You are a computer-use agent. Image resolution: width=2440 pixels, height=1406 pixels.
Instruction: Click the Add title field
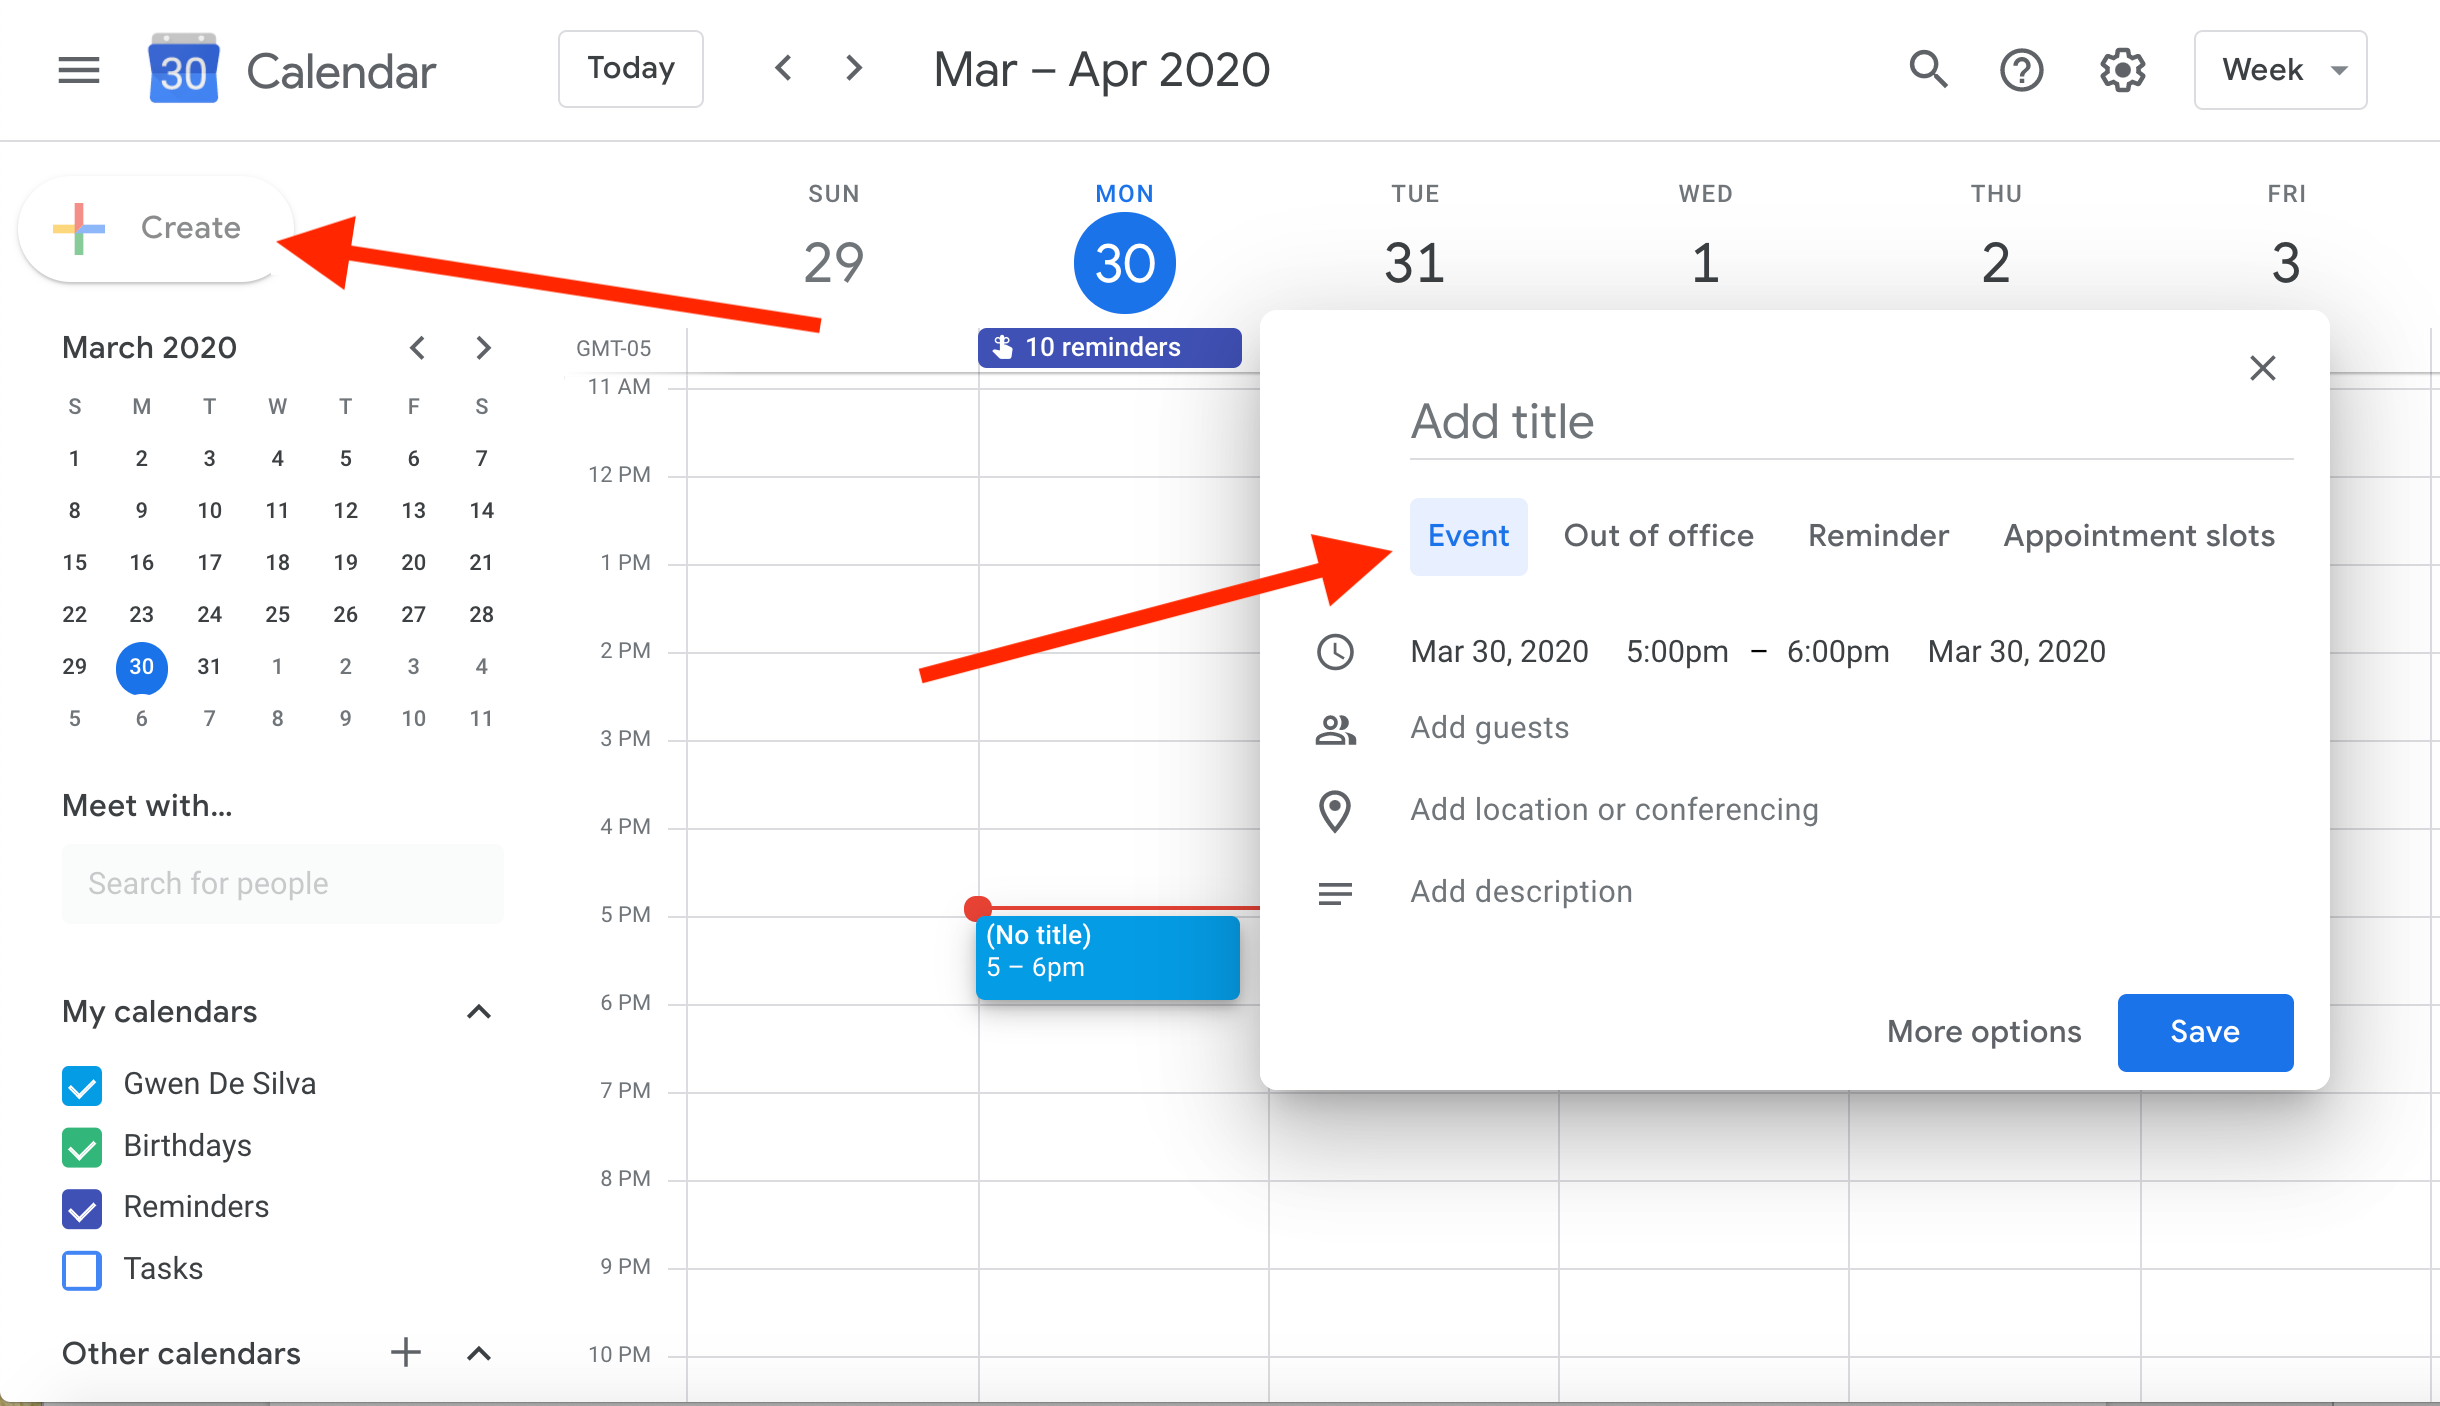pos(1850,422)
